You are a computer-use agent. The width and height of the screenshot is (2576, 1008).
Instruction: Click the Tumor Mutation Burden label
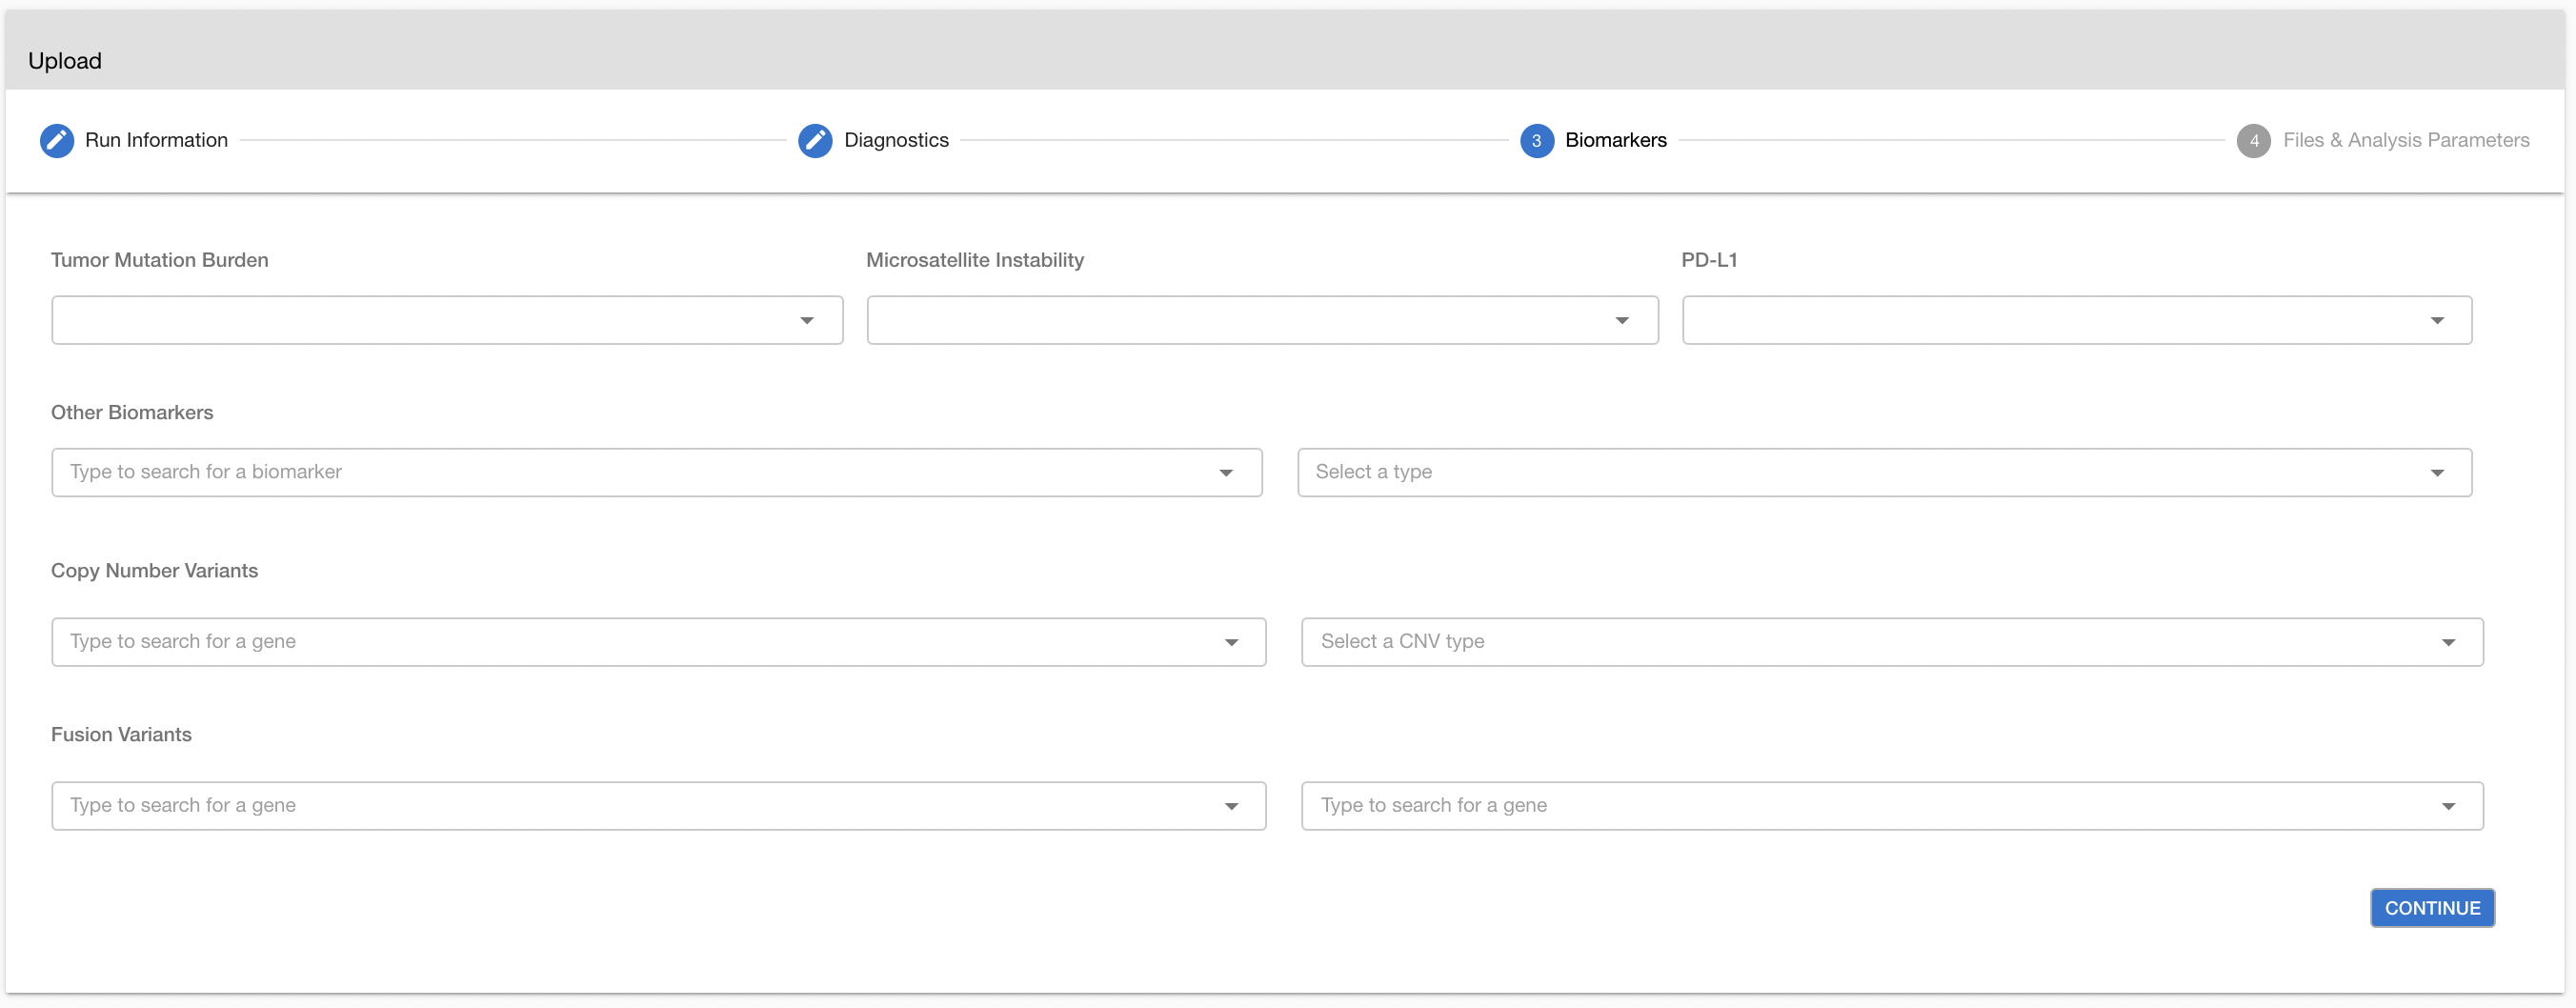[159, 260]
